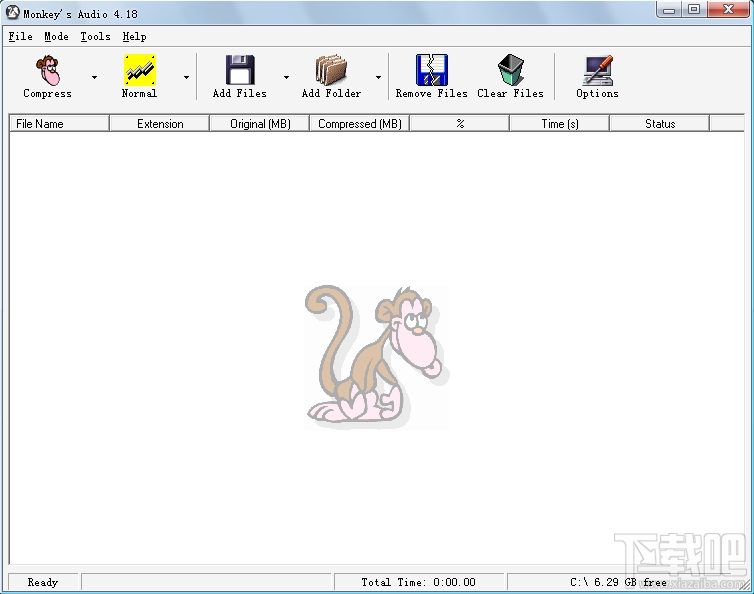Viewport: 754px width, 594px height.
Task: Open the Help menu
Action: pyautogui.click(x=134, y=37)
